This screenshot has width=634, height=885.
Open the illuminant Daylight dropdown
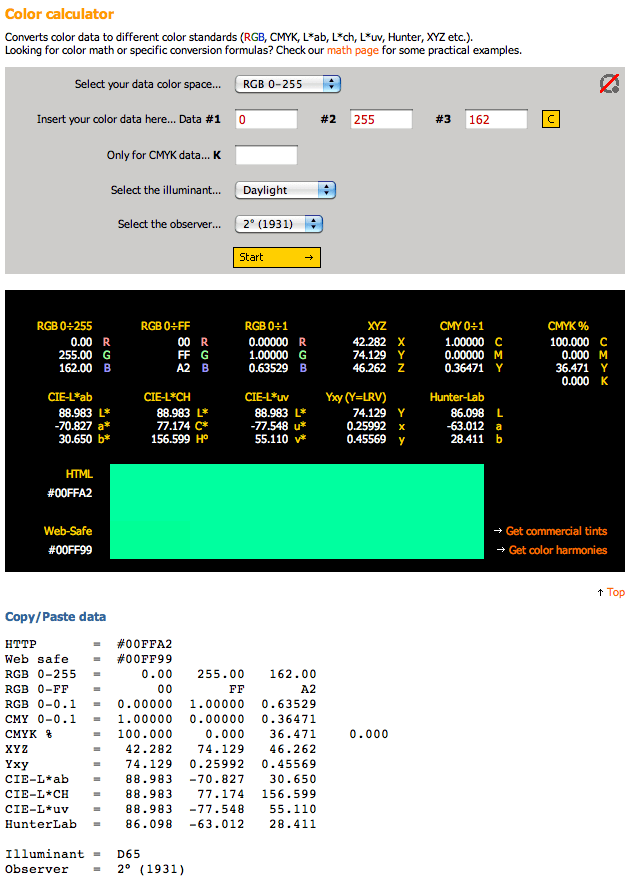(x=285, y=190)
